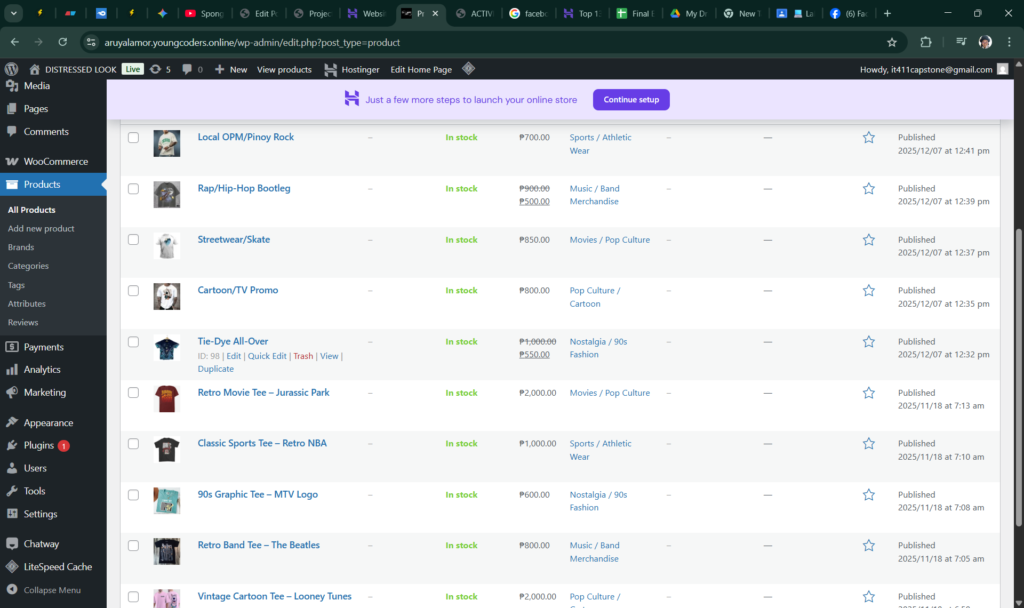This screenshot has height=608, width=1024.
Task: Open WooCommerce in the sidebar menu
Action: (x=55, y=161)
